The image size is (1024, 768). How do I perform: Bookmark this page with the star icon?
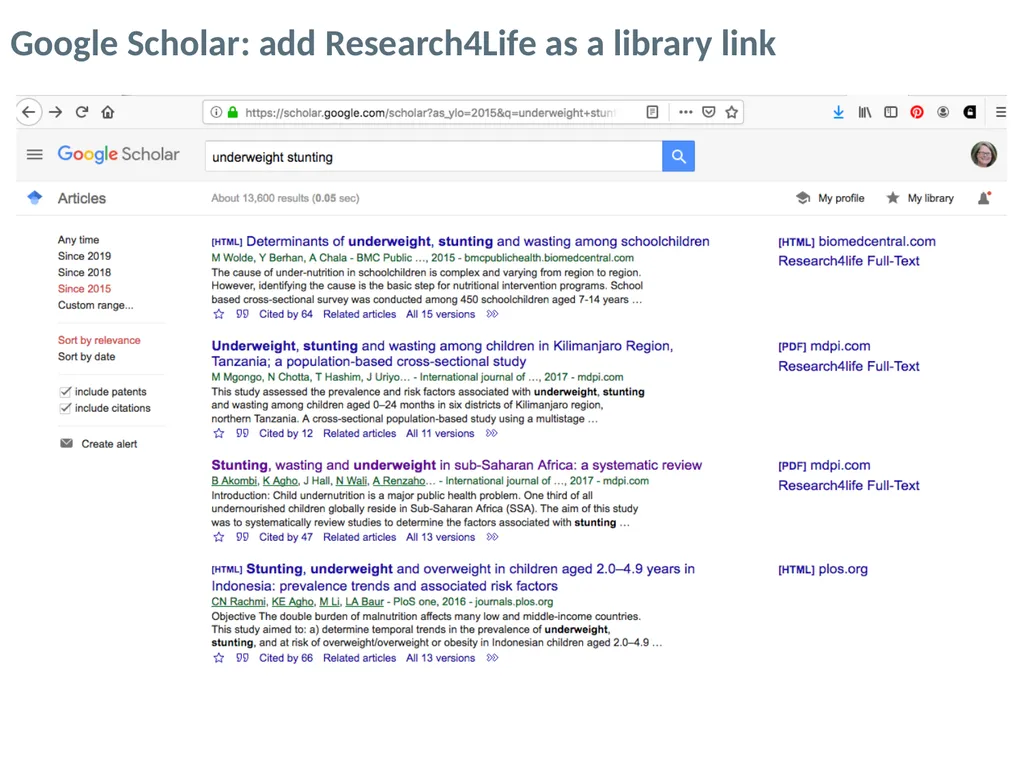click(x=731, y=112)
